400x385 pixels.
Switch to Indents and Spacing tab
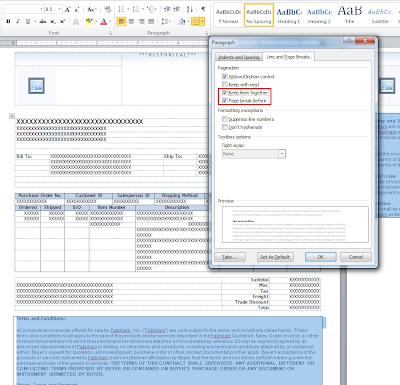(239, 57)
